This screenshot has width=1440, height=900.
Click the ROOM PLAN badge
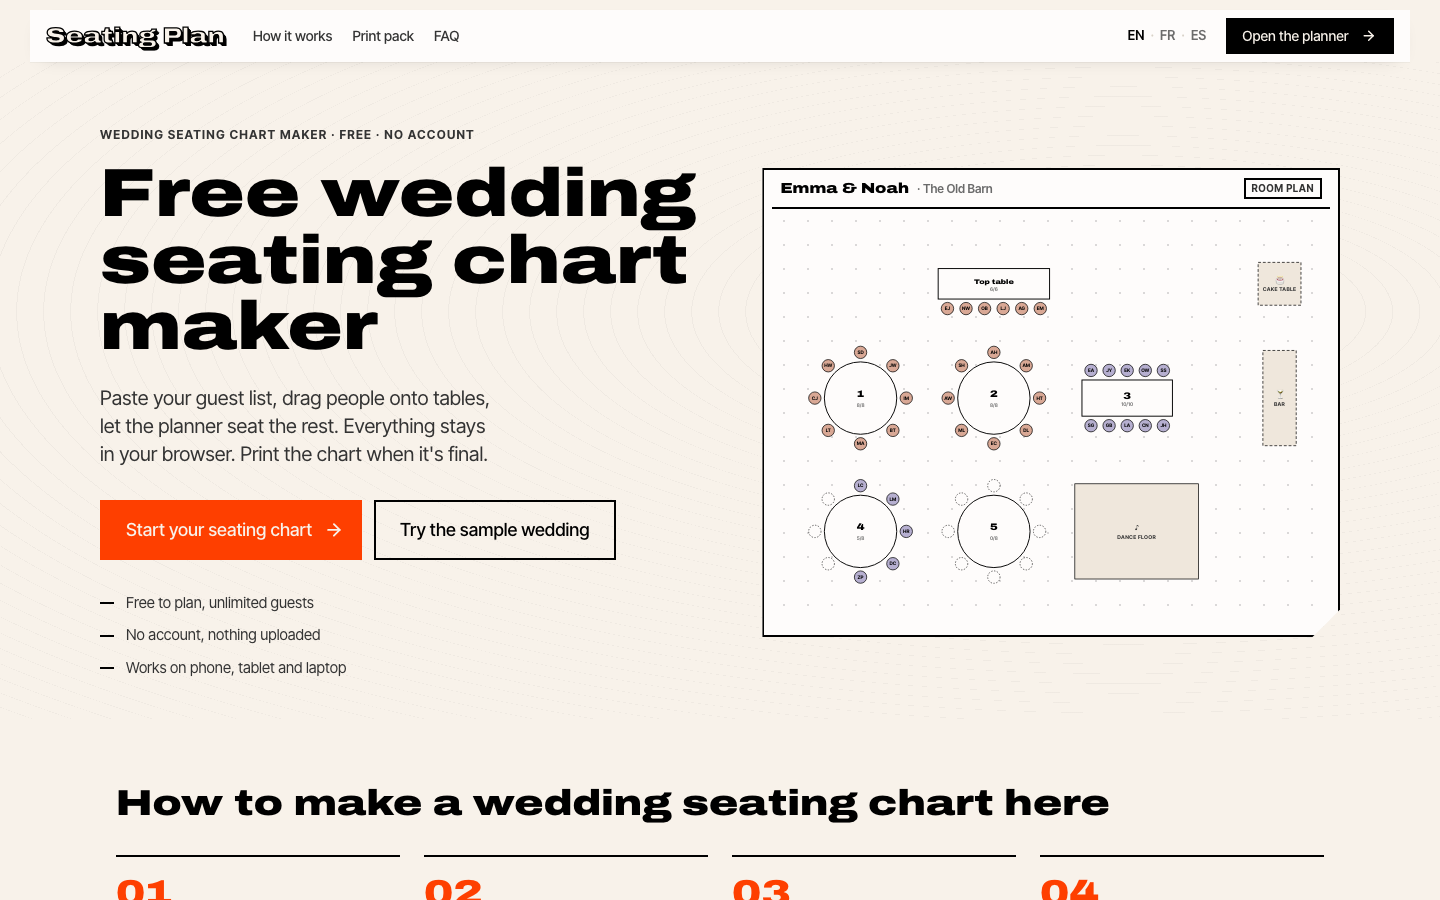click(x=1283, y=188)
